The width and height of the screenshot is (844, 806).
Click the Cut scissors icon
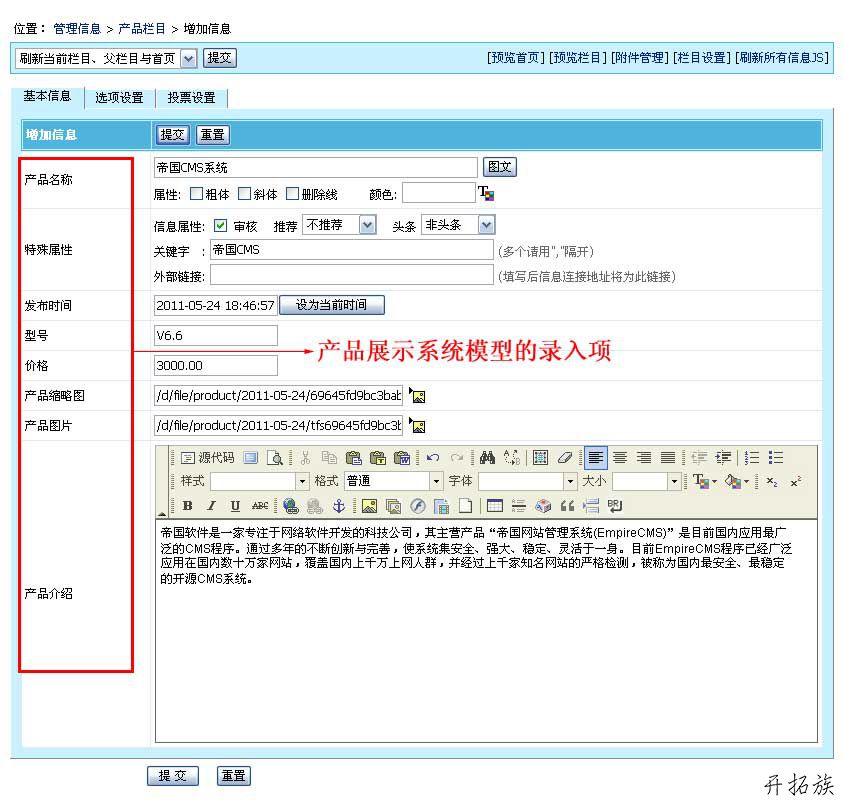pos(306,458)
